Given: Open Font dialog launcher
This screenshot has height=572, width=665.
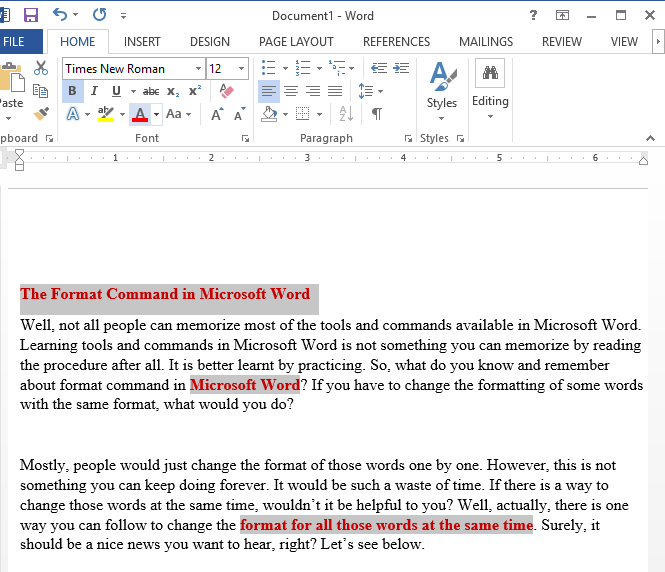Looking at the screenshot, I should [245, 138].
